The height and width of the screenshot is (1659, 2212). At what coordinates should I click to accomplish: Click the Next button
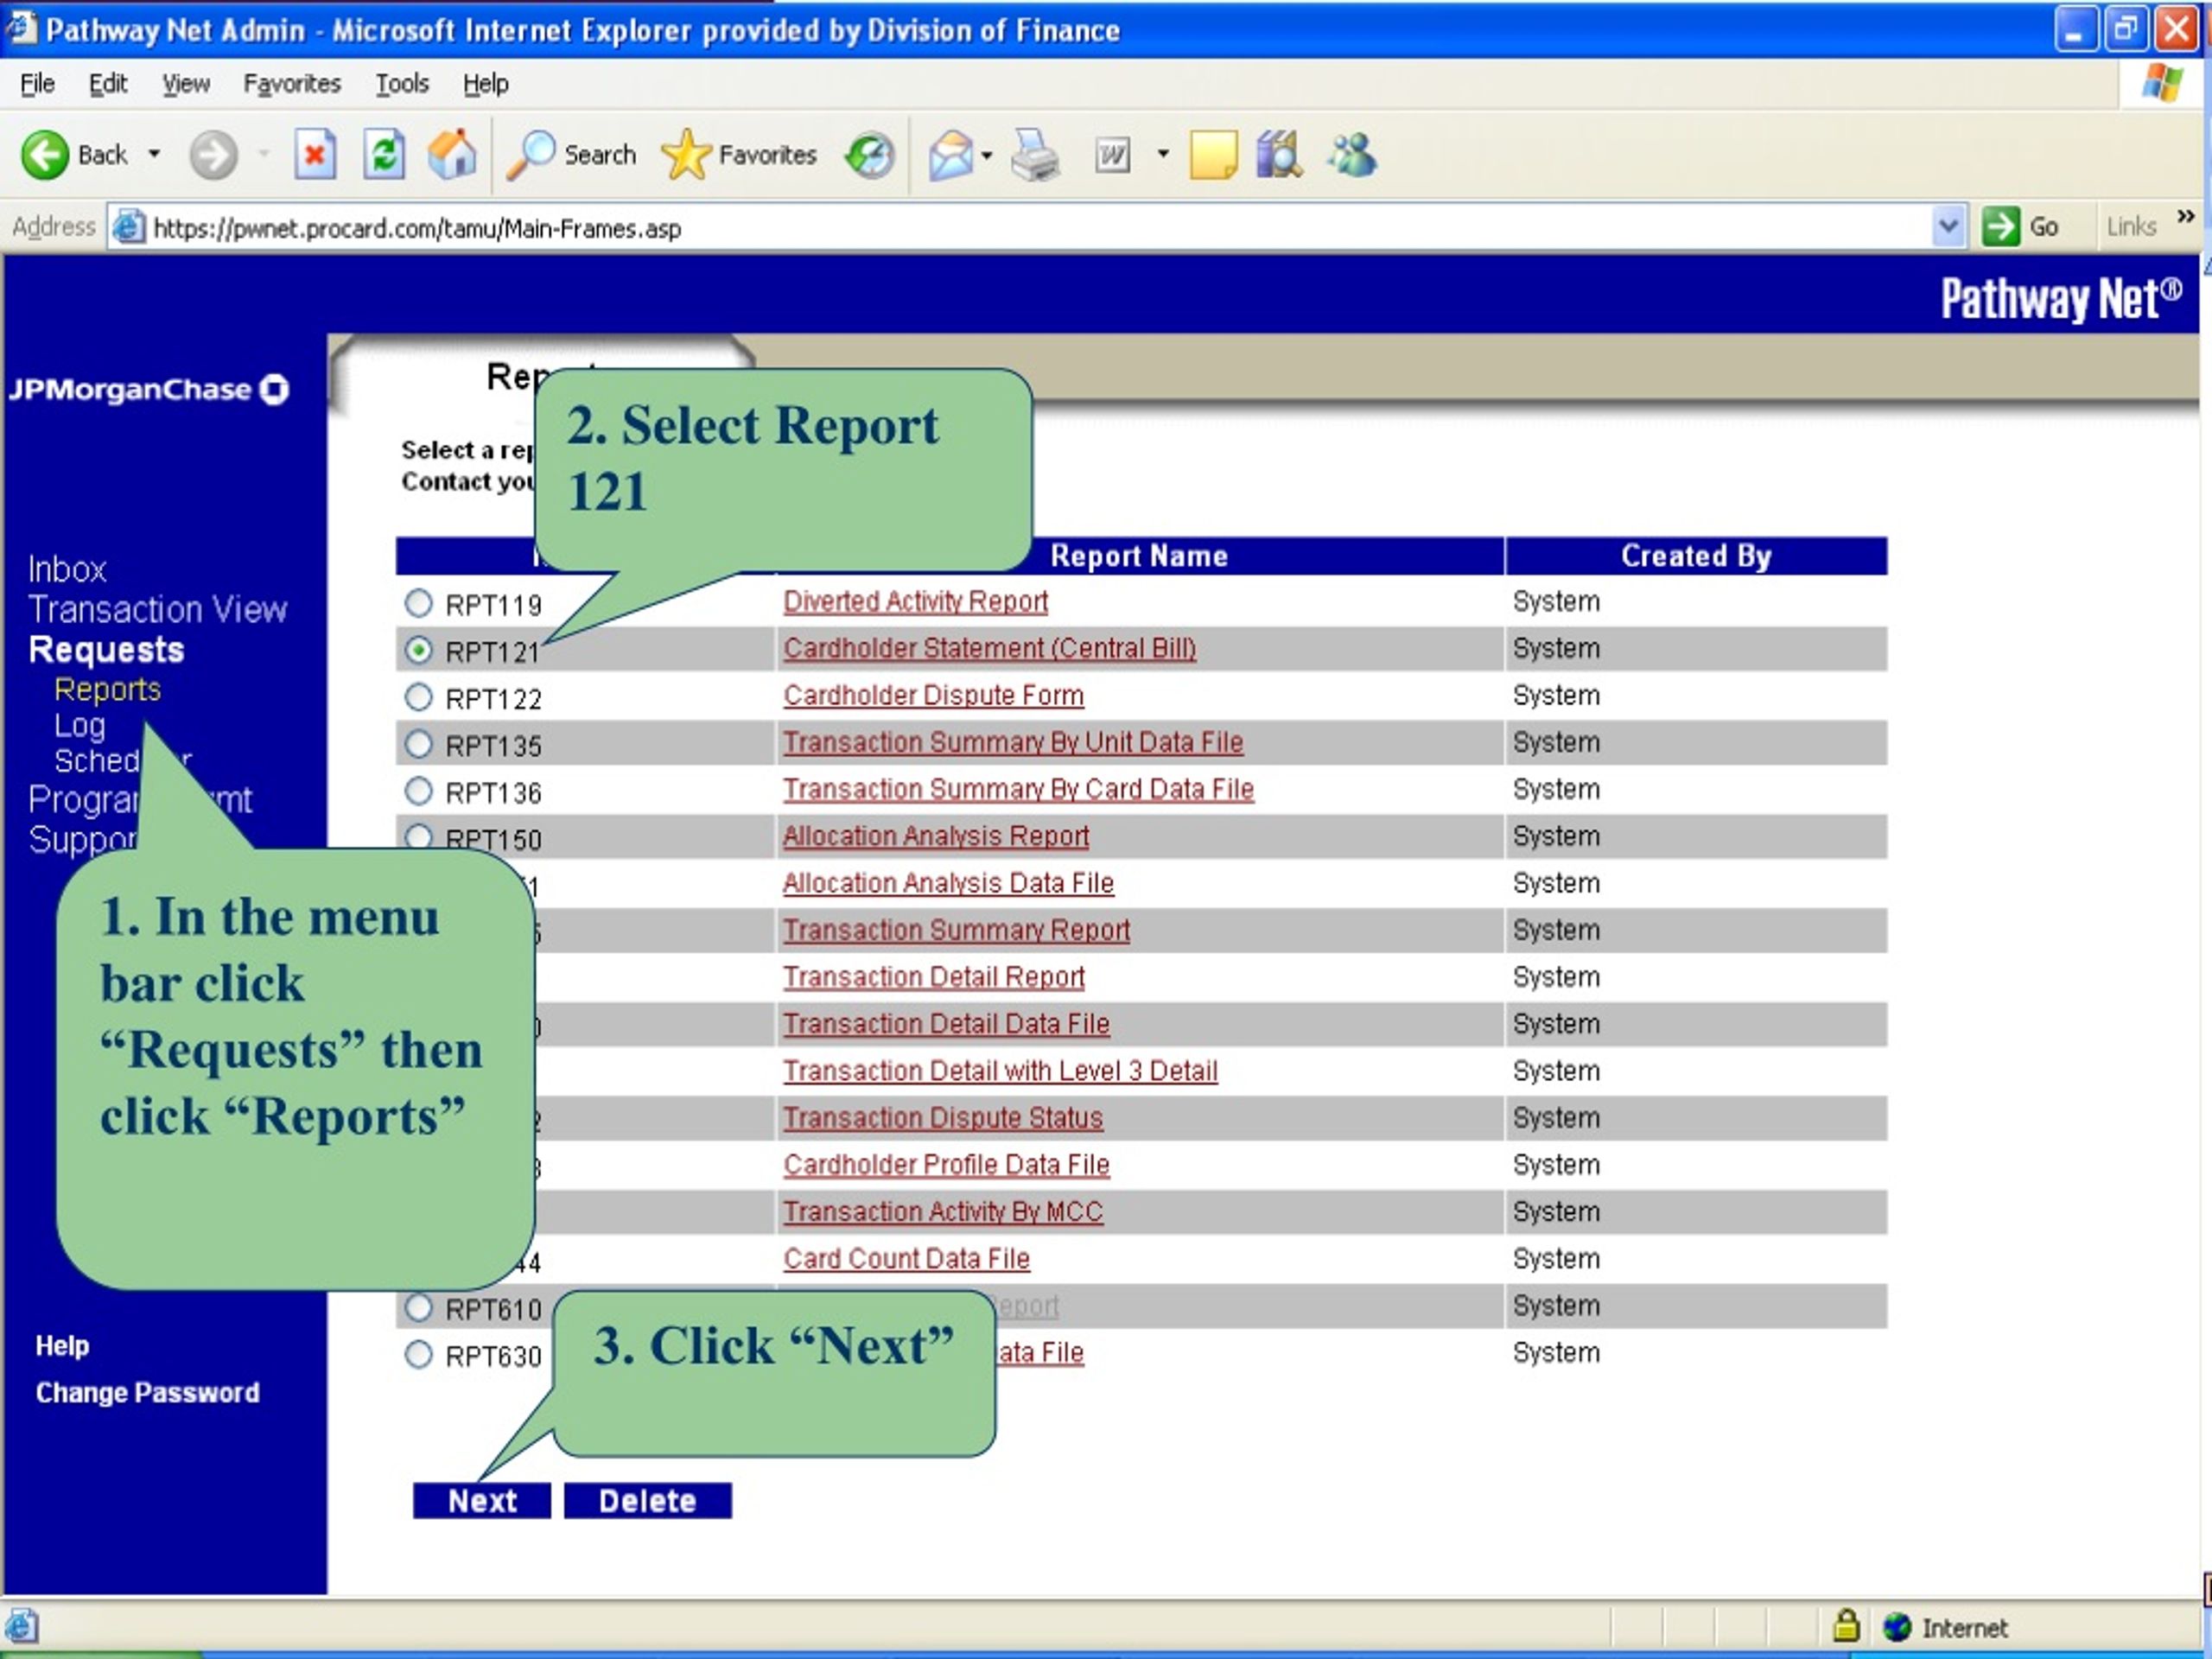coord(482,1500)
